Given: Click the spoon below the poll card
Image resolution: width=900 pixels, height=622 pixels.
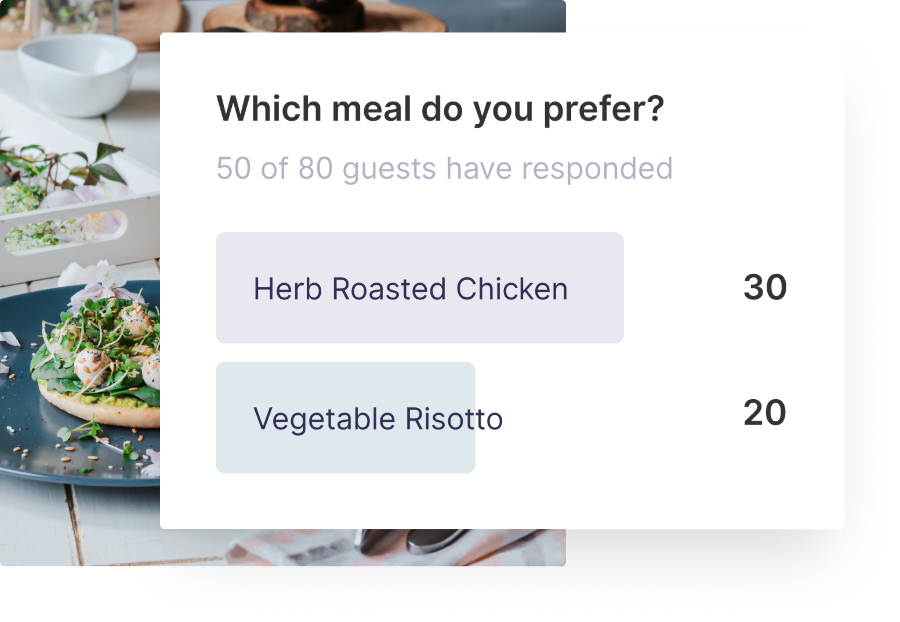Looking at the screenshot, I should (419, 541).
